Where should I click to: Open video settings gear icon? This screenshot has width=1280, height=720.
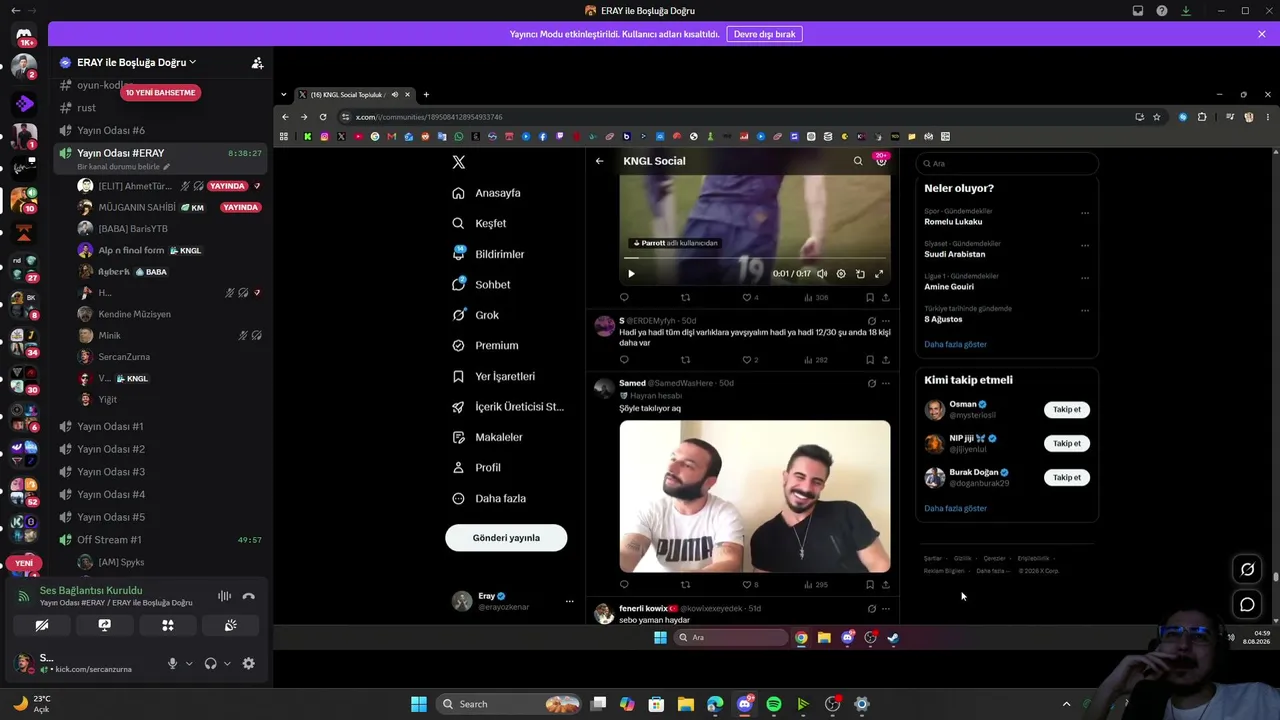pos(841,274)
